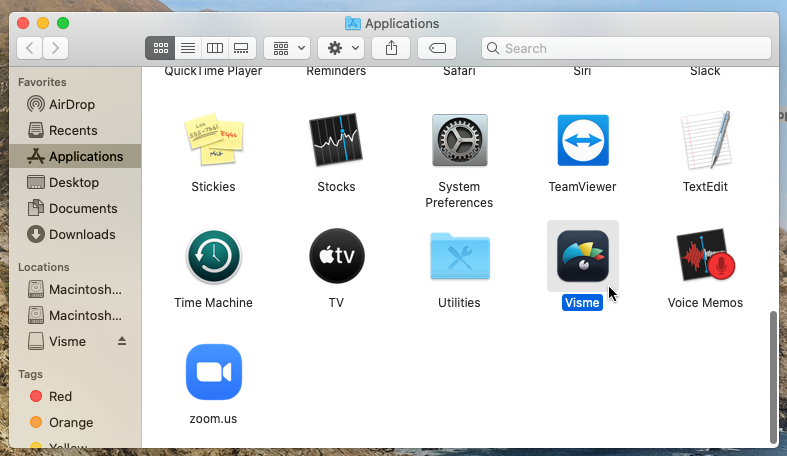The height and width of the screenshot is (456, 787).
Task: Open the group-by arrangement dropdown
Action: 287,48
